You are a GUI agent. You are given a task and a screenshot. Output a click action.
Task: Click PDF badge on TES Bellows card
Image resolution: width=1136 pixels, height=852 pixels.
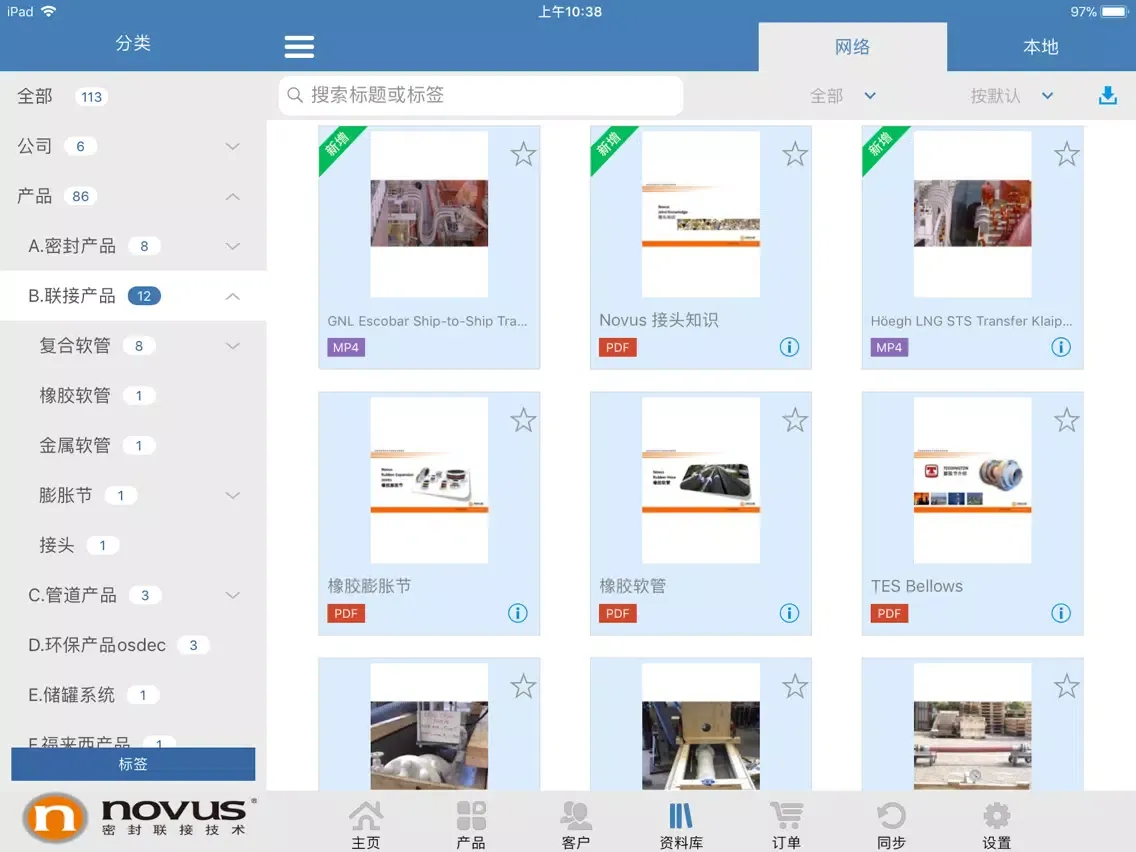(x=889, y=613)
